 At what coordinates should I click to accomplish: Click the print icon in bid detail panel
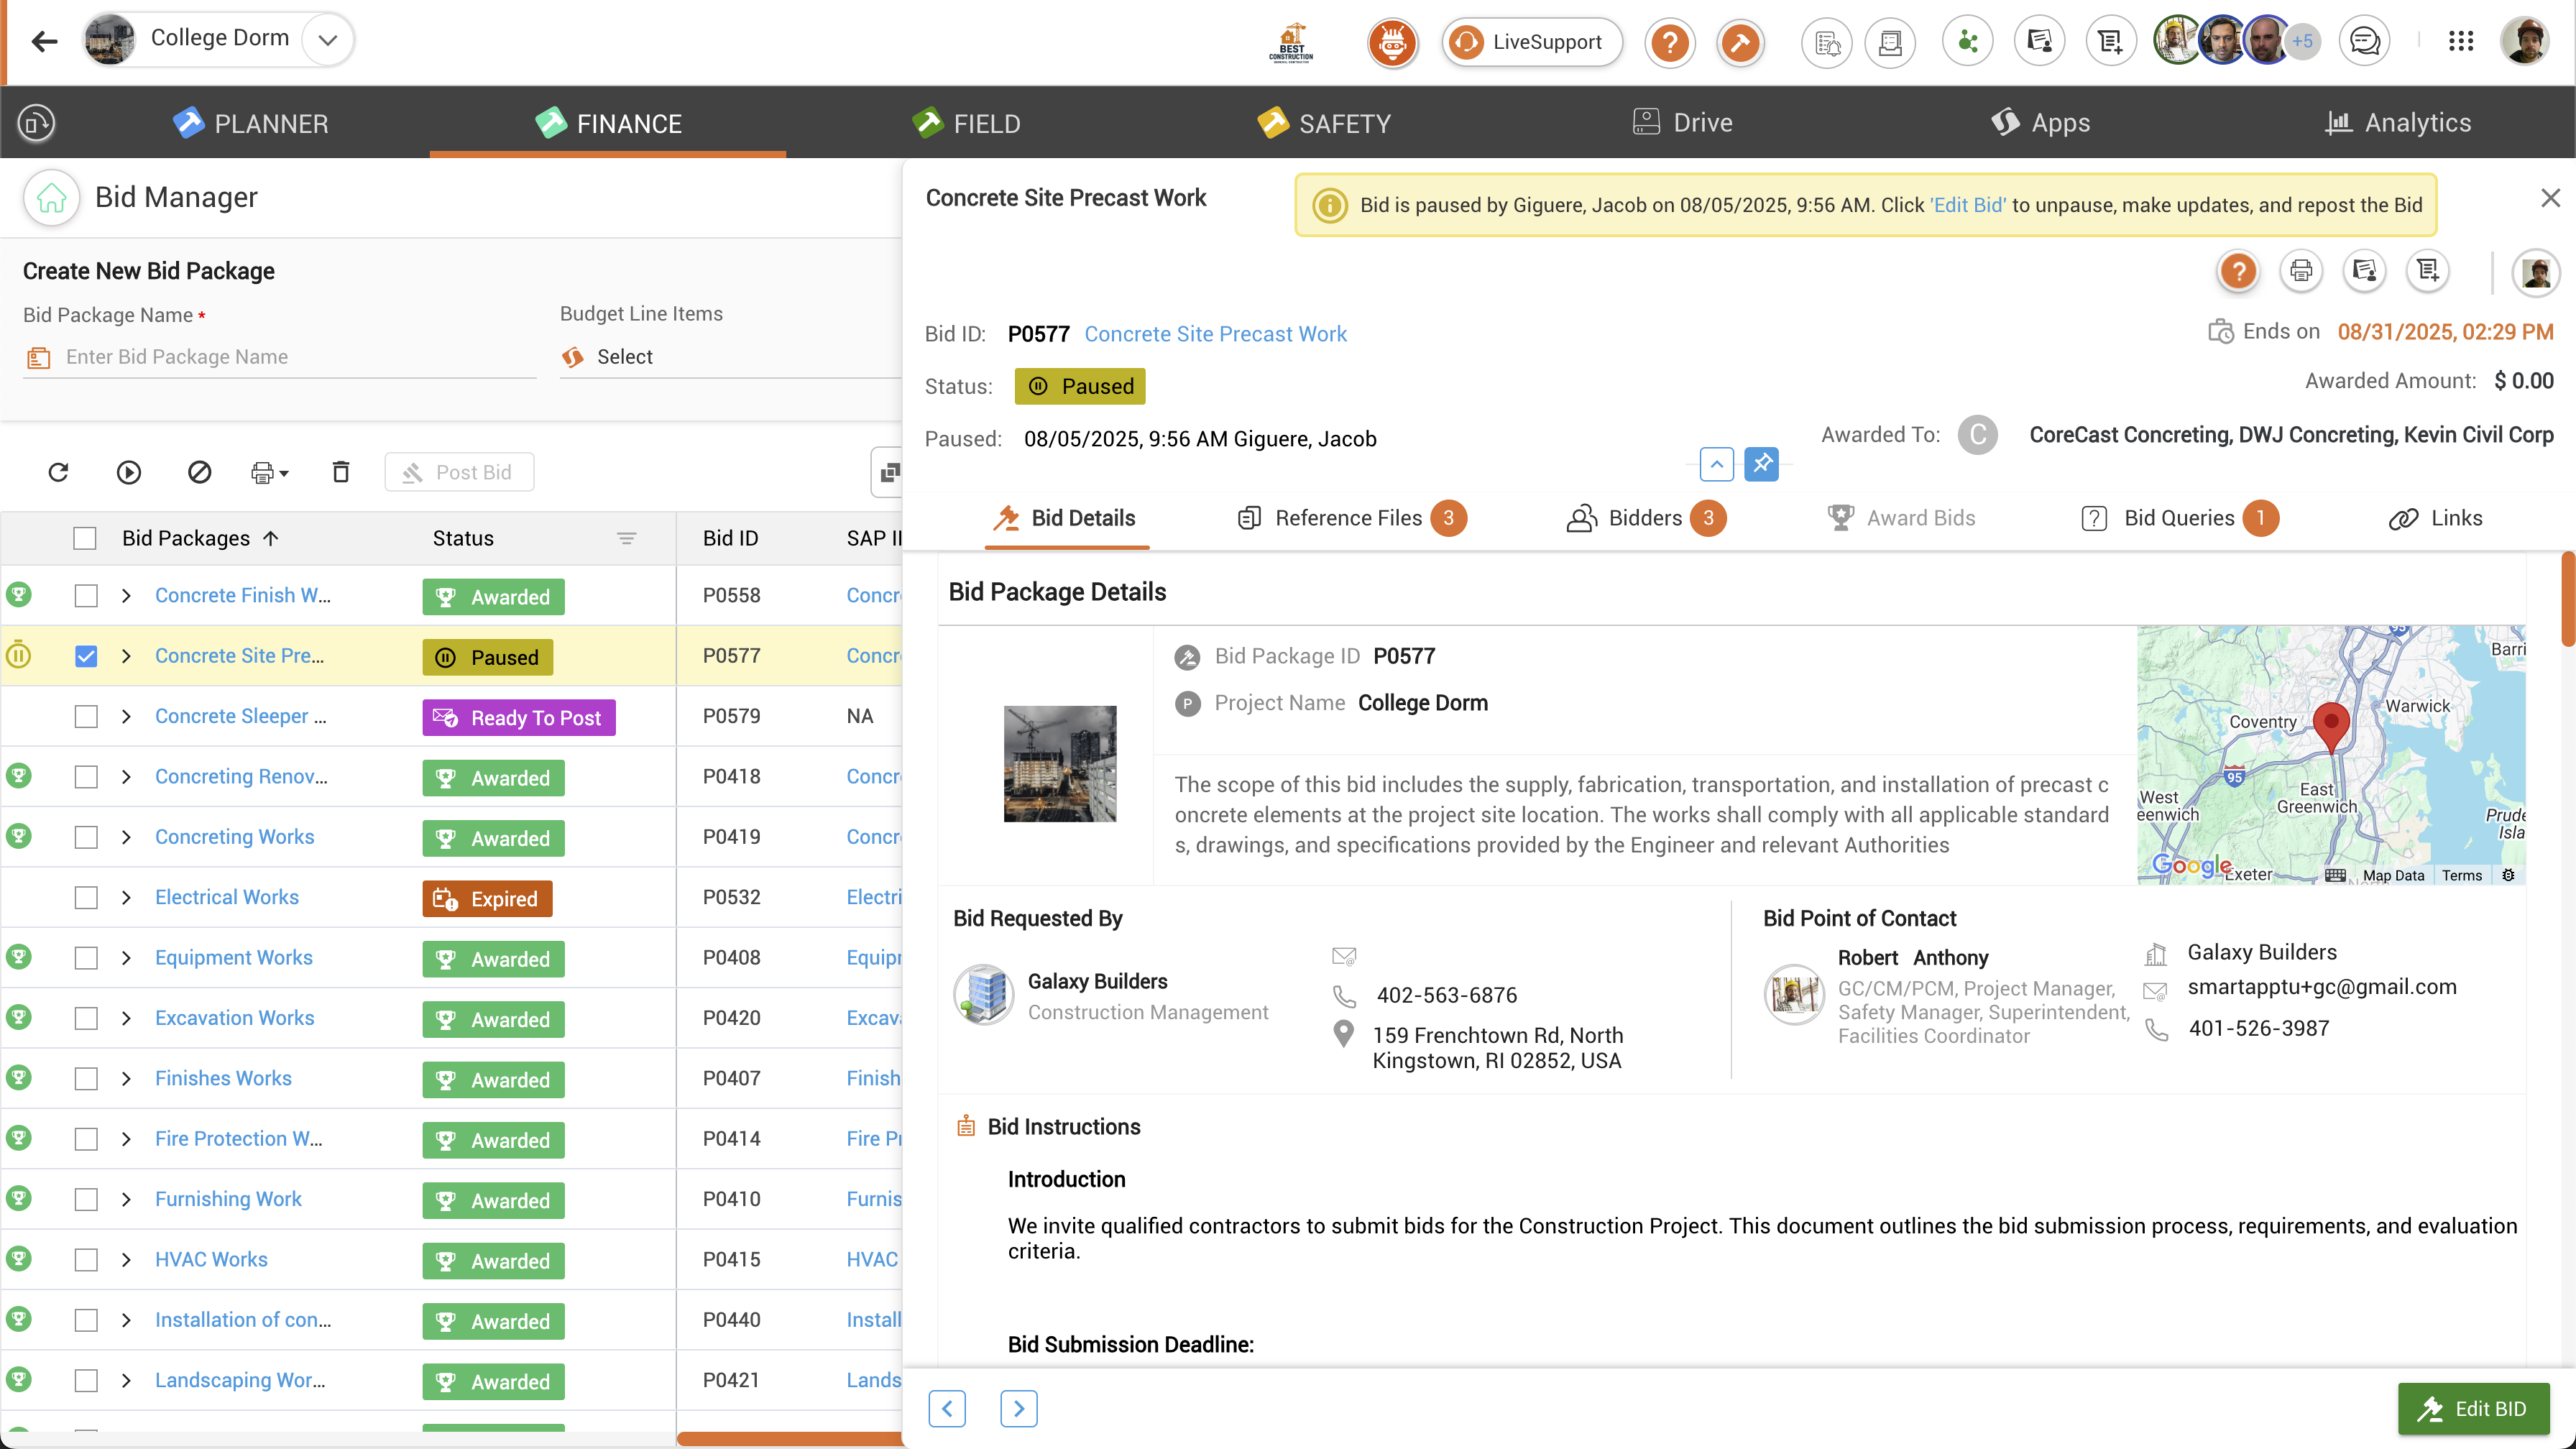[x=2301, y=271]
